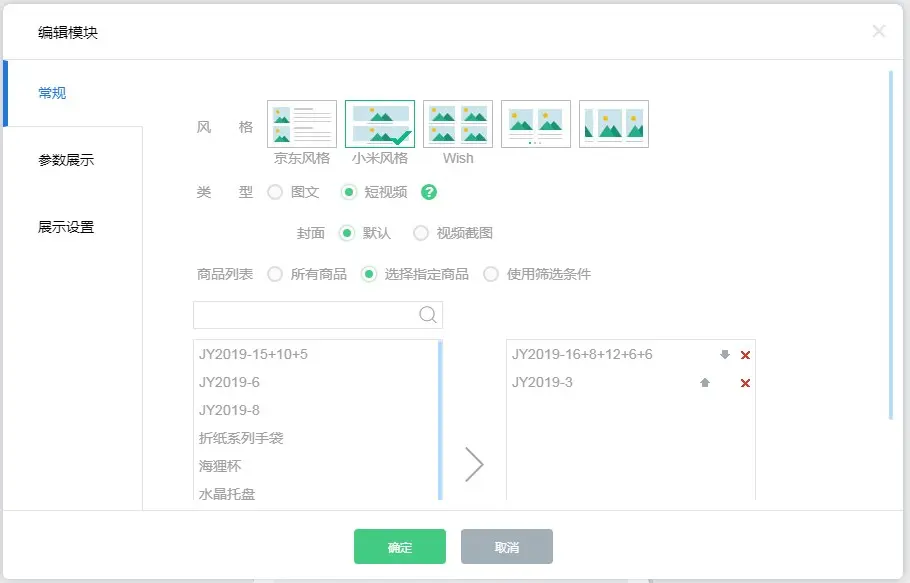910x583 pixels.
Task: Pick the Wish layout style thumbnail
Action: tap(458, 124)
